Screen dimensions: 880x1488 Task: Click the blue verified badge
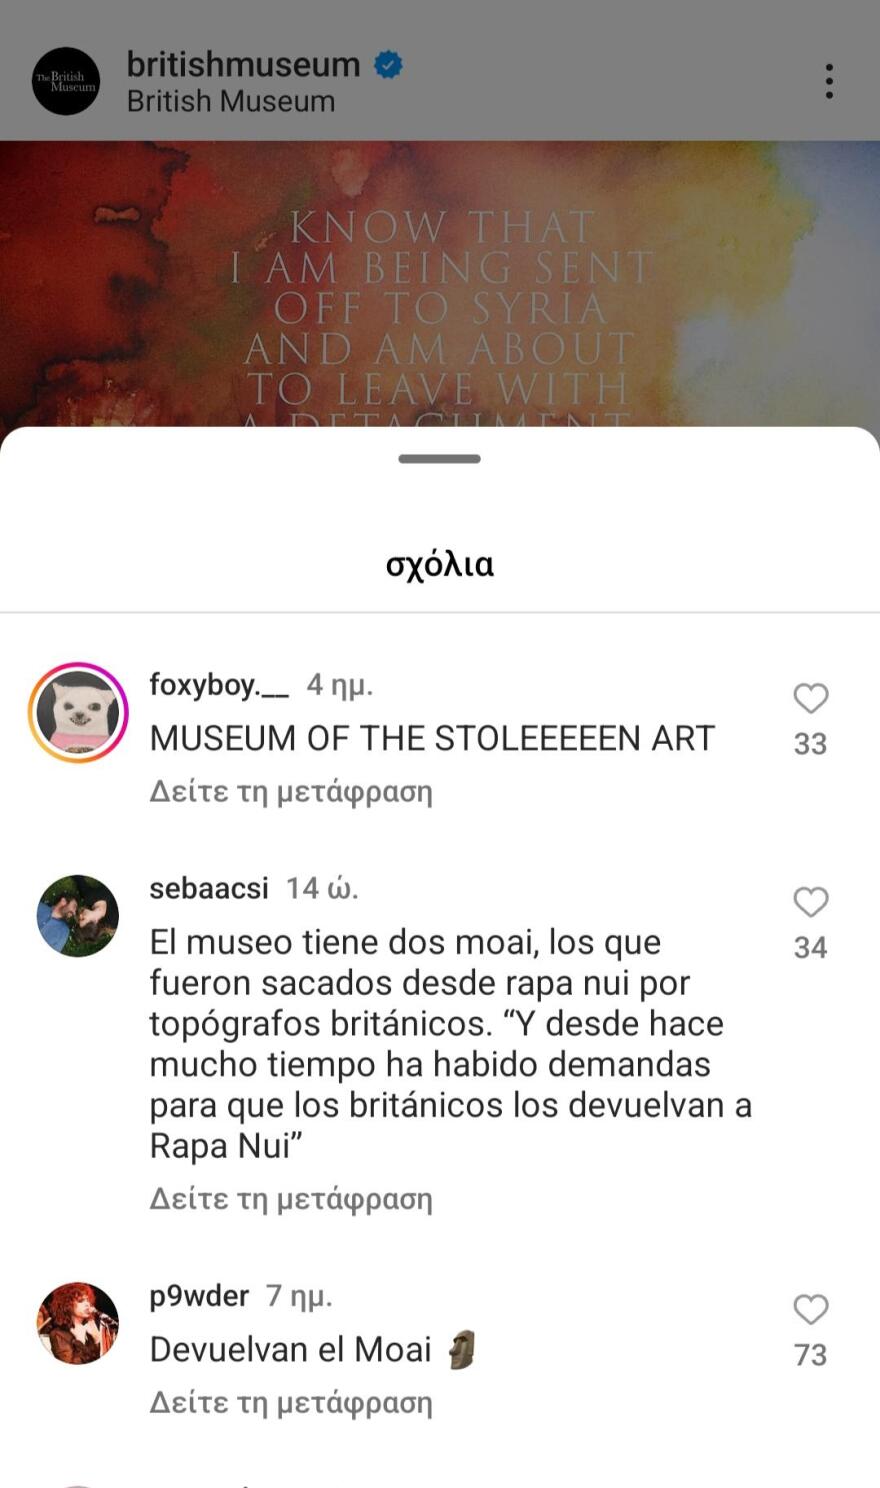click(388, 65)
